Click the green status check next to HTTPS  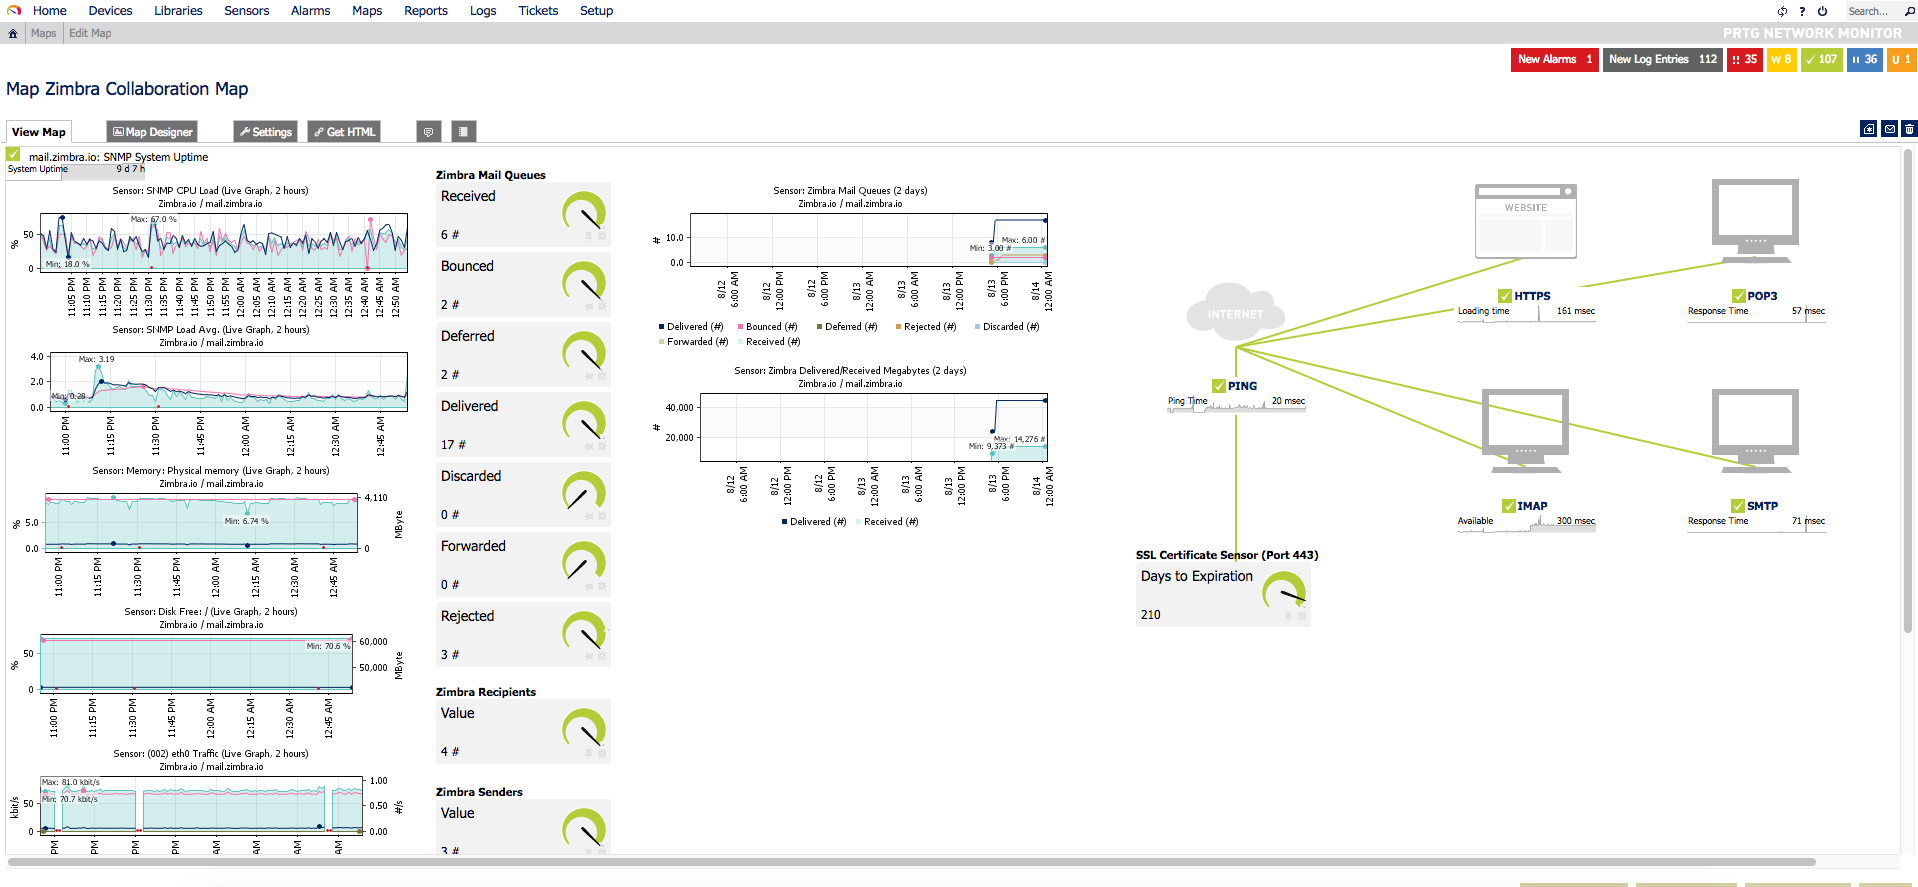pyautogui.click(x=1505, y=296)
